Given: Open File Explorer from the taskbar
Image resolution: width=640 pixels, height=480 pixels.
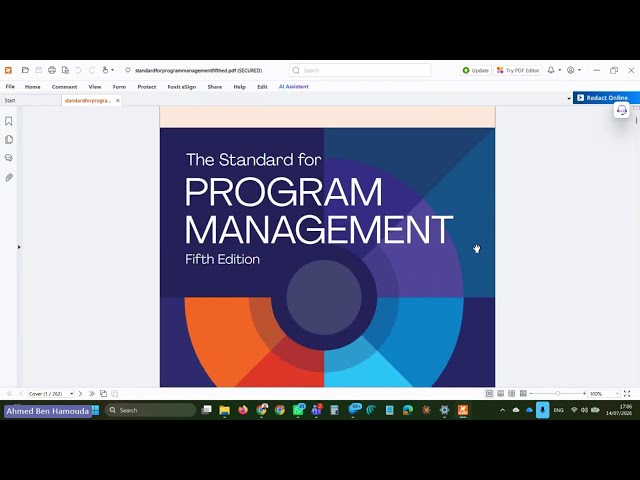Looking at the screenshot, I should click(224, 410).
